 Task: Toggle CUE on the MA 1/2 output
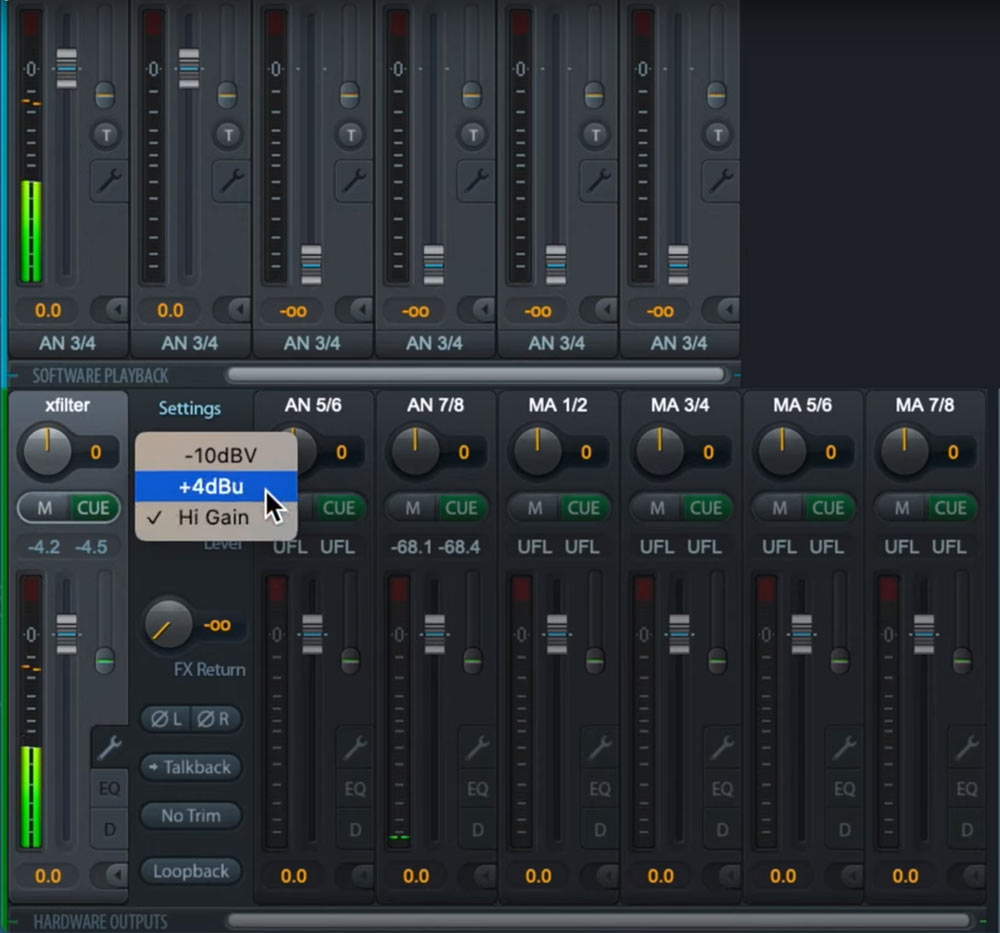pyautogui.click(x=584, y=508)
